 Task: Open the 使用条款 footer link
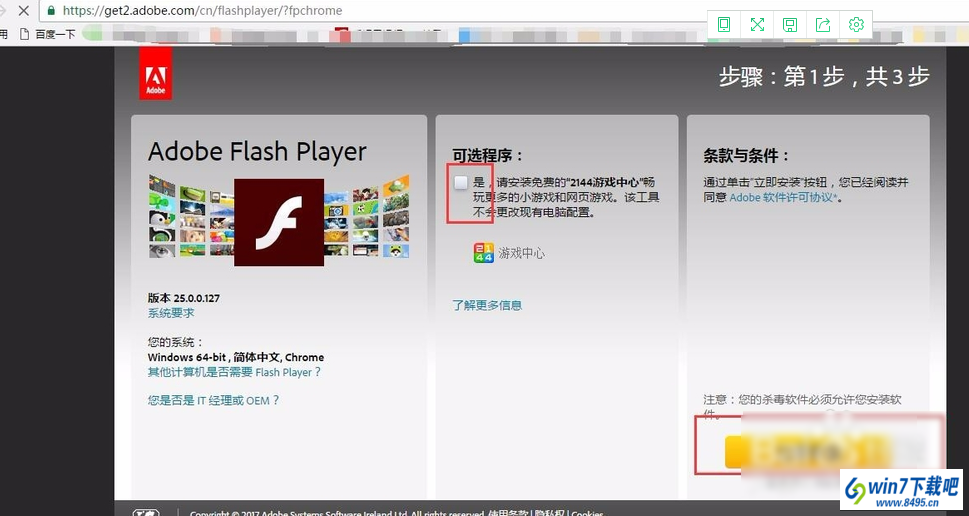click(508, 513)
